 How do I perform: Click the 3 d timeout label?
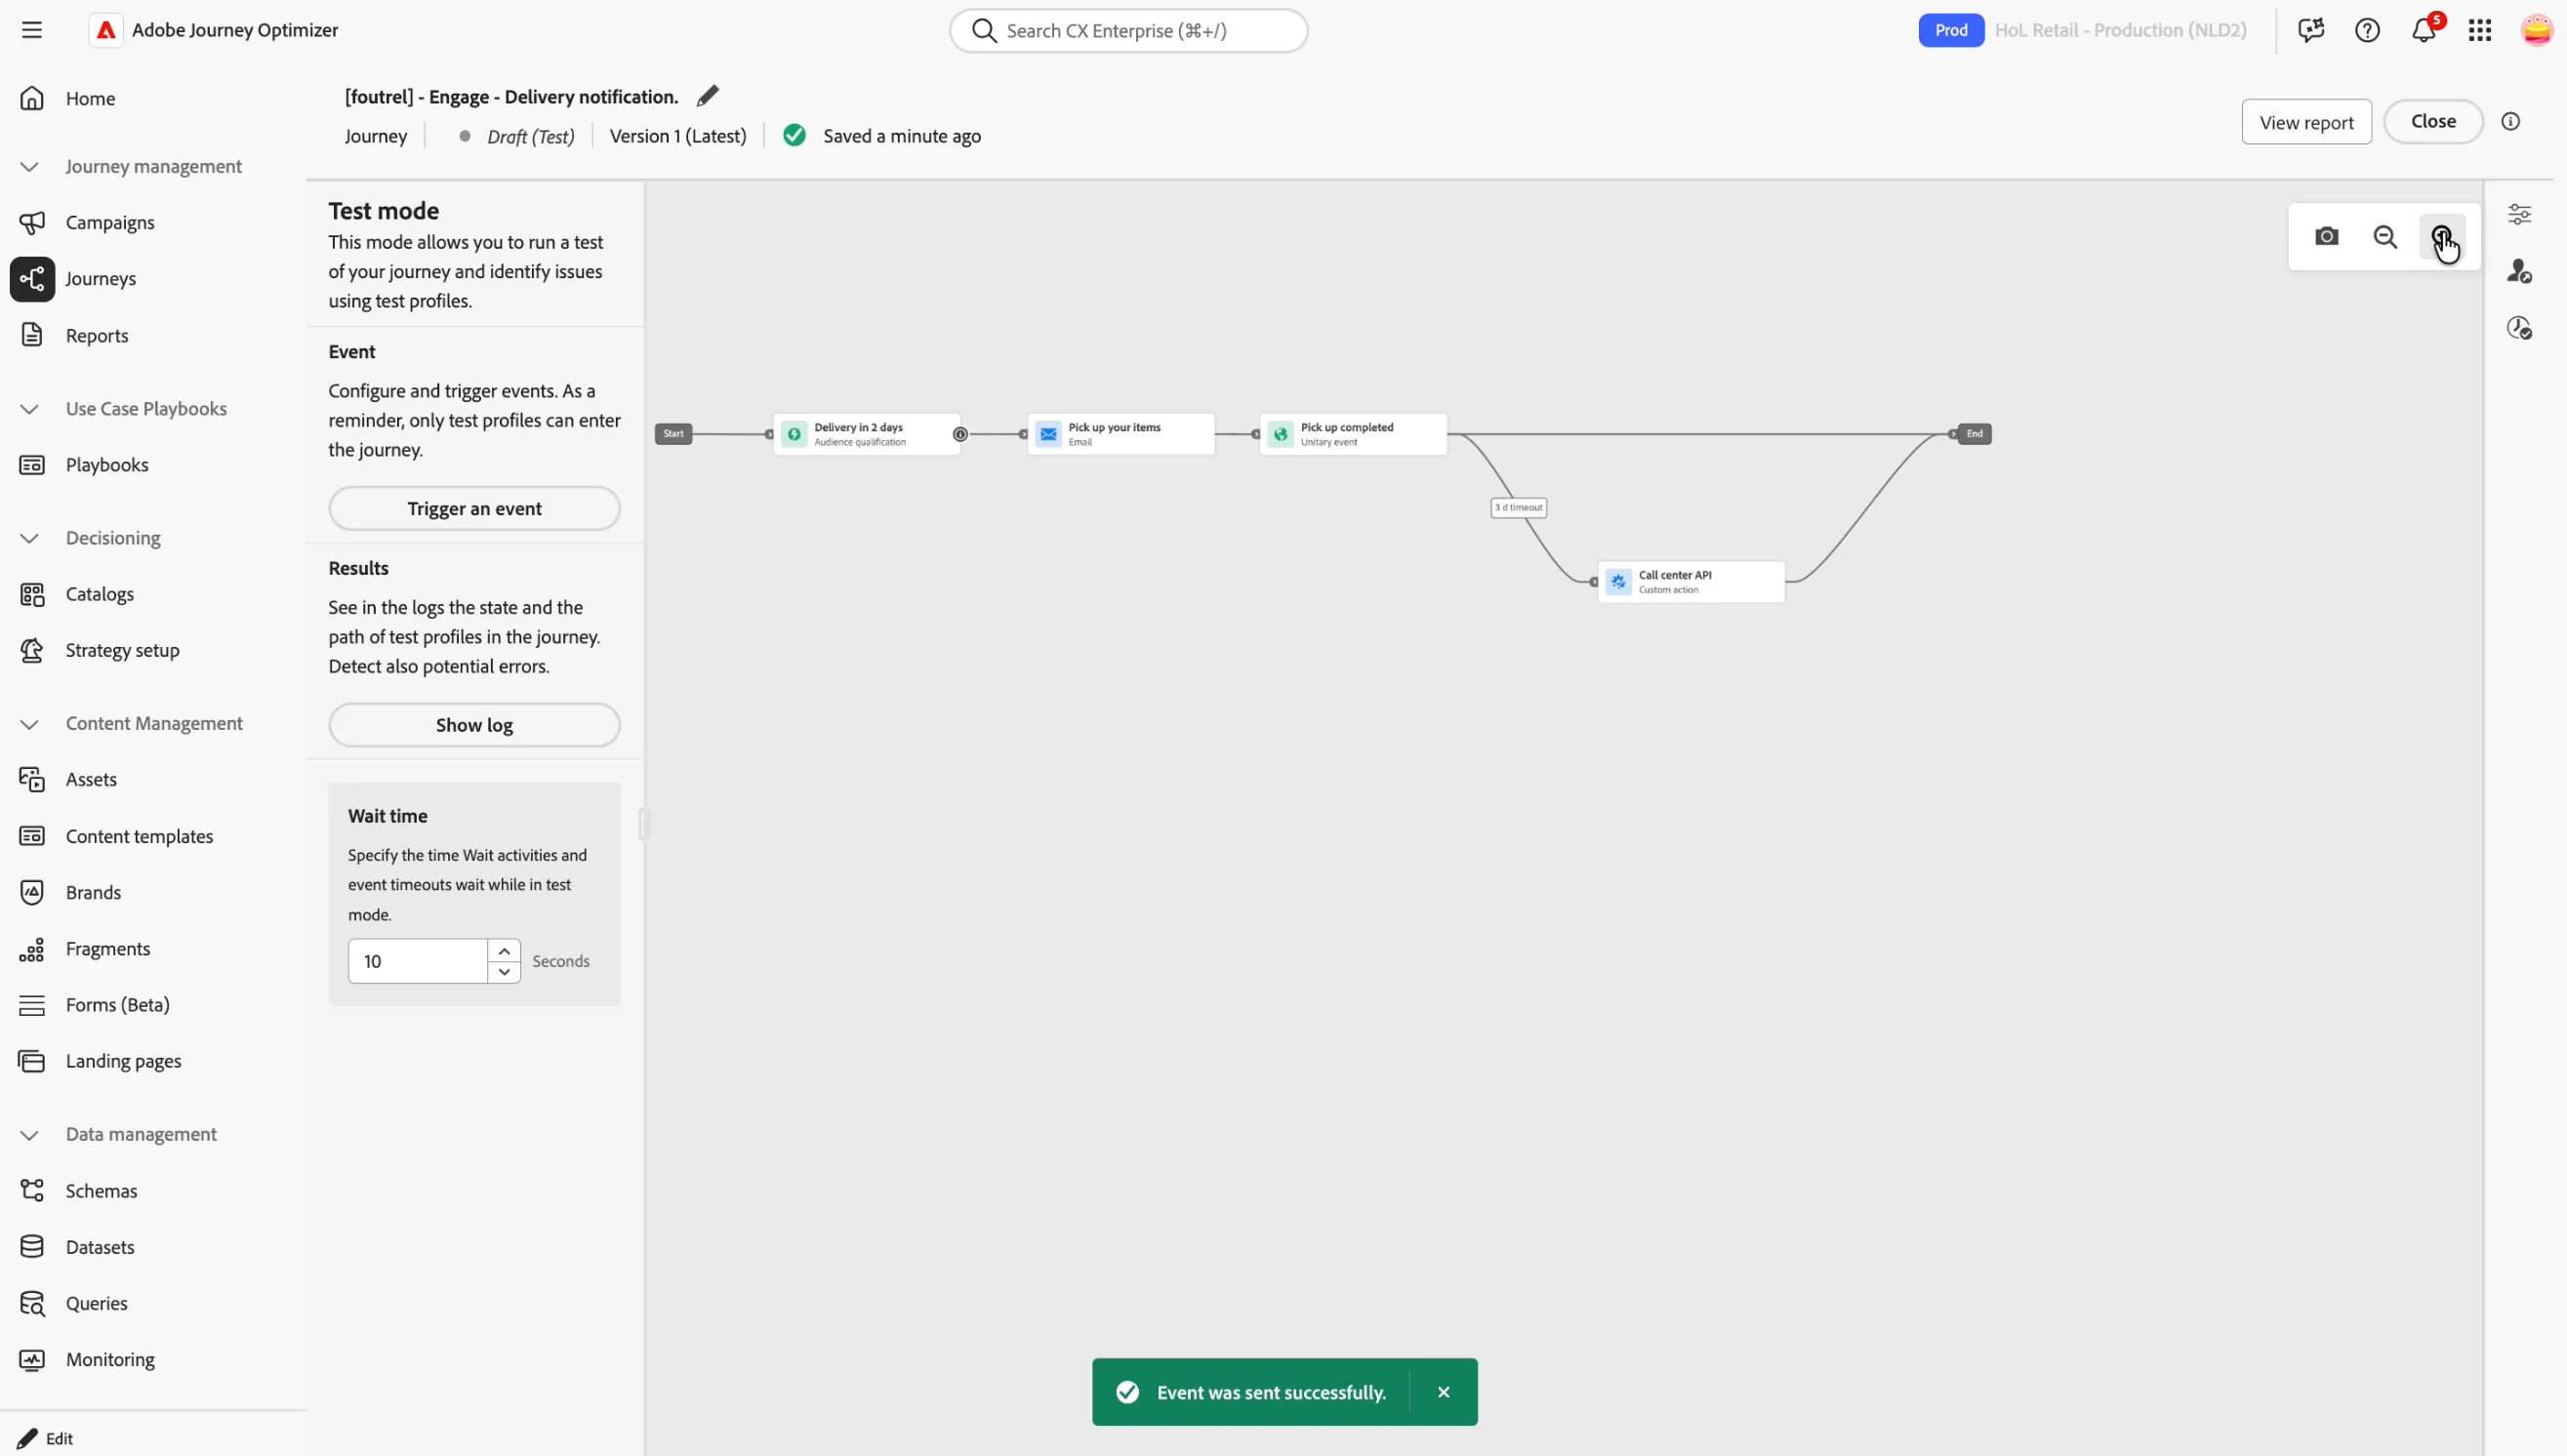click(x=1518, y=508)
